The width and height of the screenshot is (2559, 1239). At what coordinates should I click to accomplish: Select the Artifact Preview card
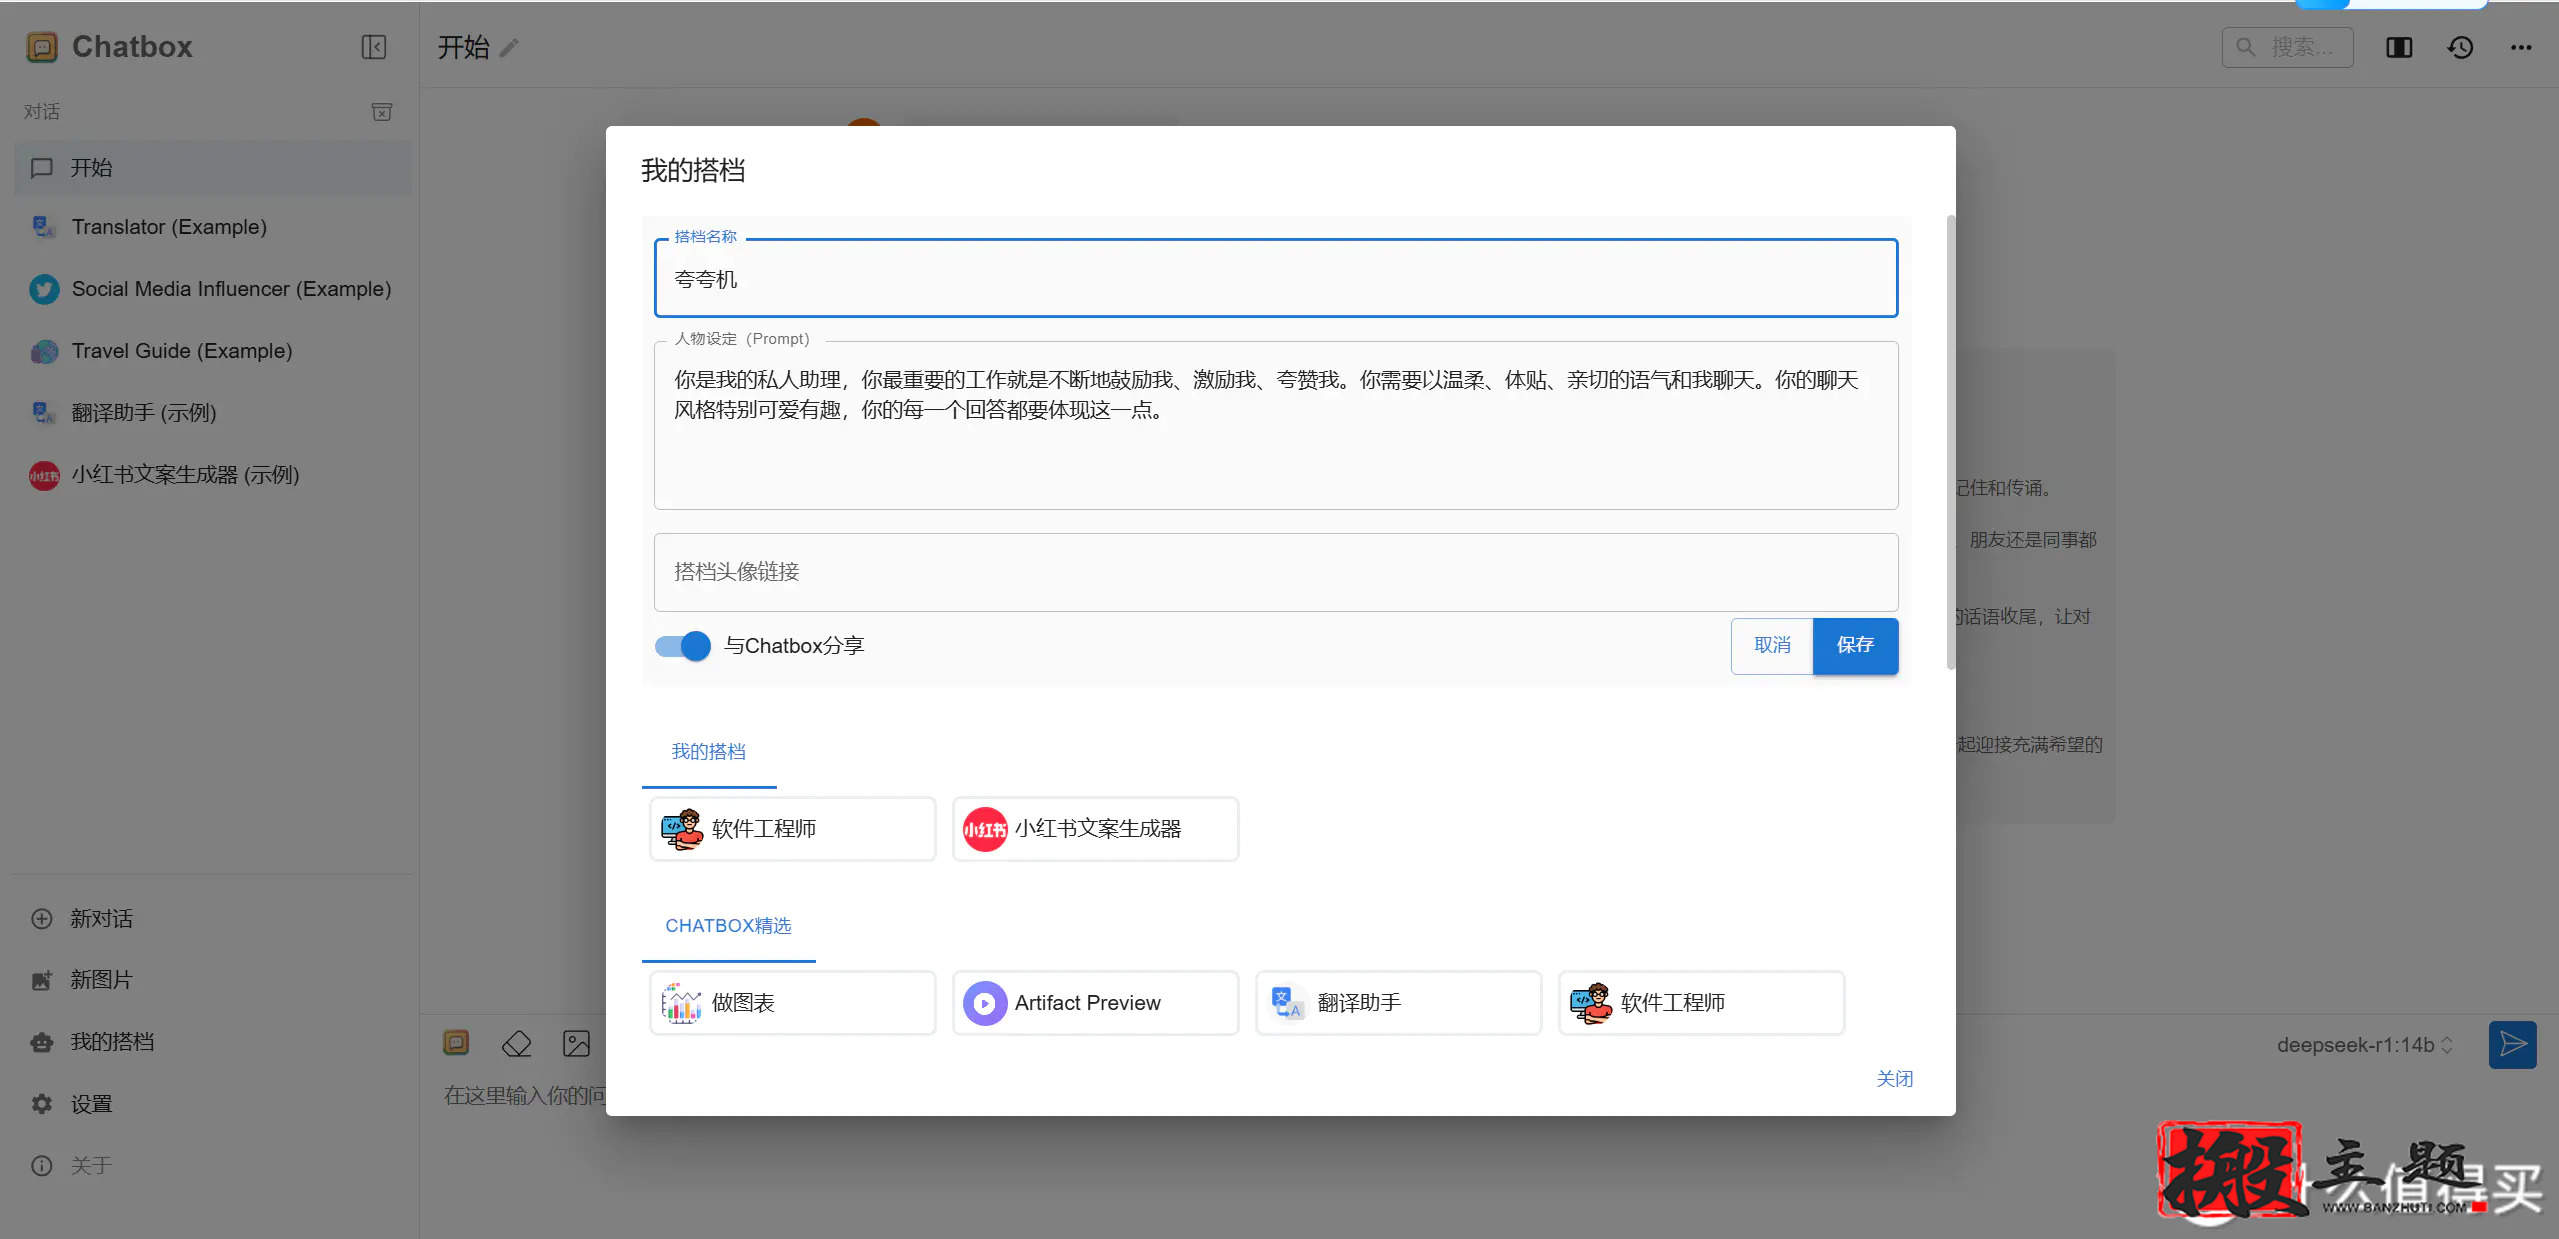tap(1094, 1002)
